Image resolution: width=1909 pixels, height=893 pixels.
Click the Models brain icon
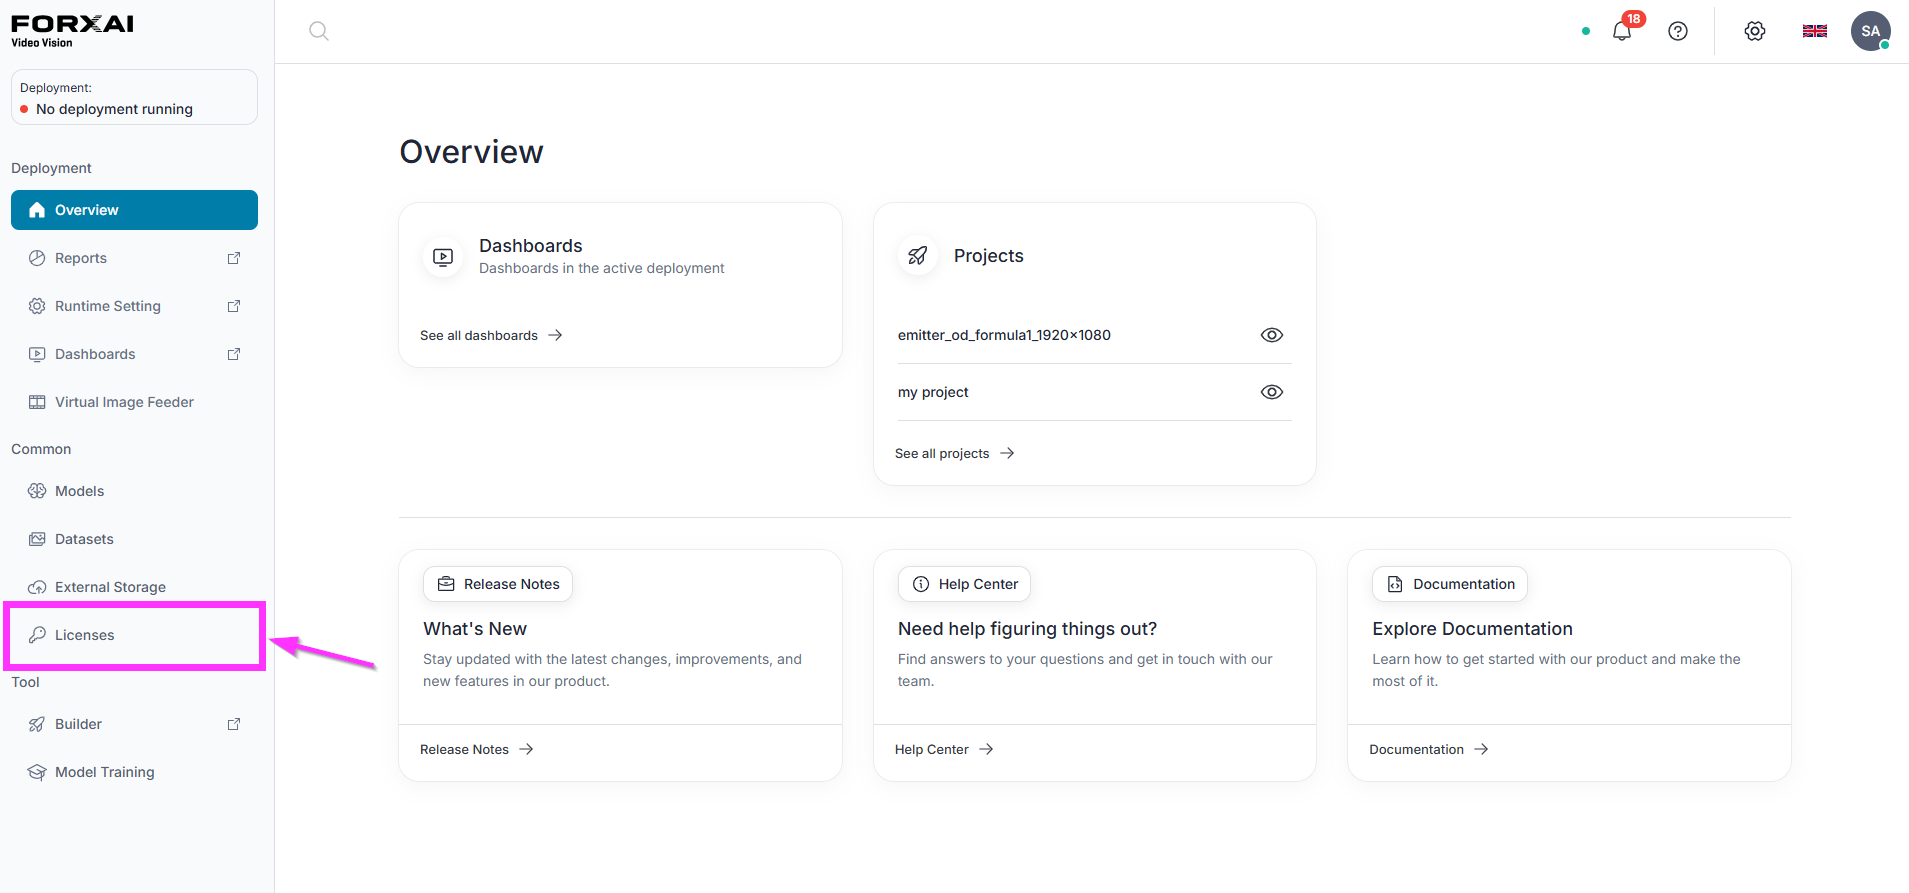pos(37,491)
